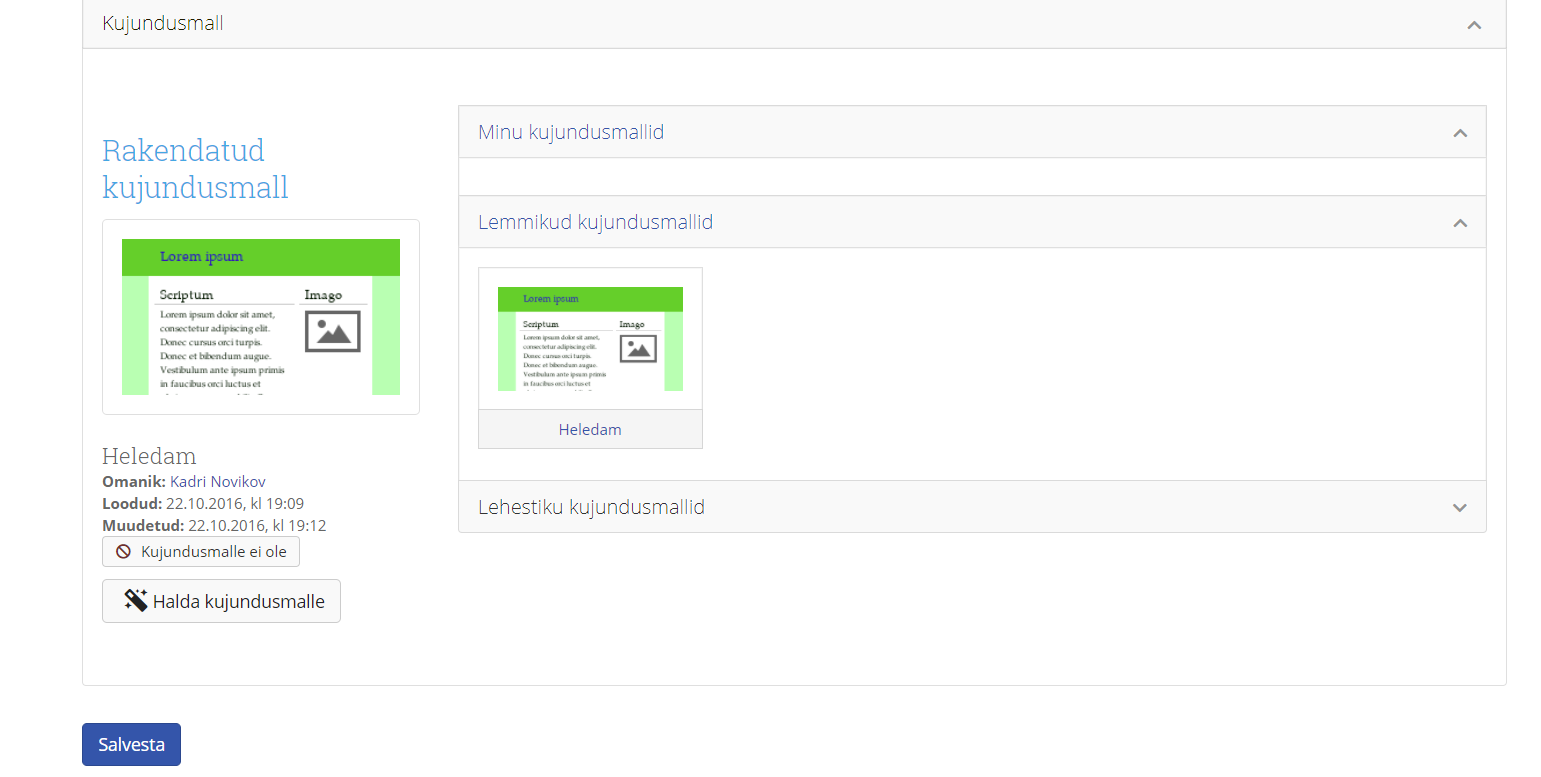Click the magic wand icon
This screenshot has height=777, width=1541.
[135, 600]
